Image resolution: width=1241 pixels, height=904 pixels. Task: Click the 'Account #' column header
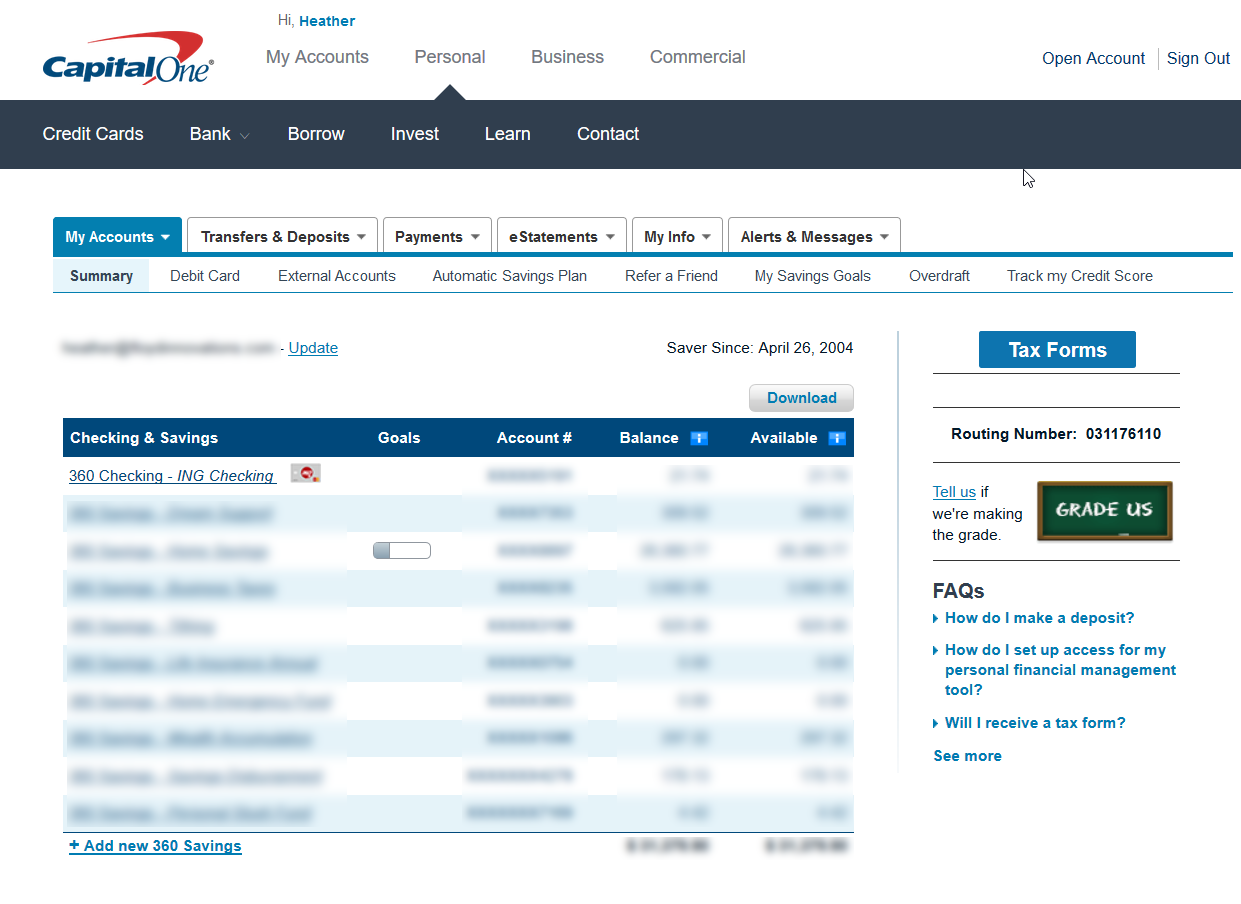coord(534,438)
